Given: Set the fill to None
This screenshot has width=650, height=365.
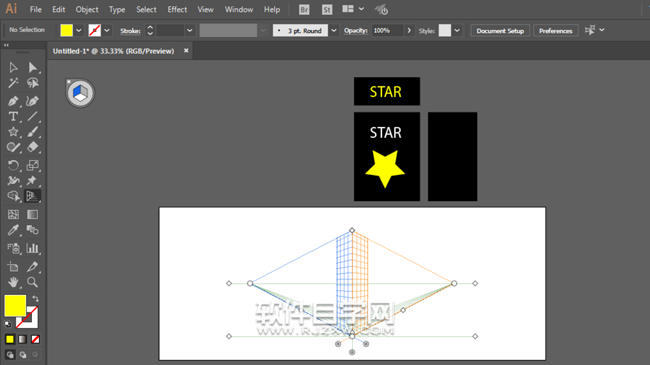Looking at the screenshot, I should (36, 340).
